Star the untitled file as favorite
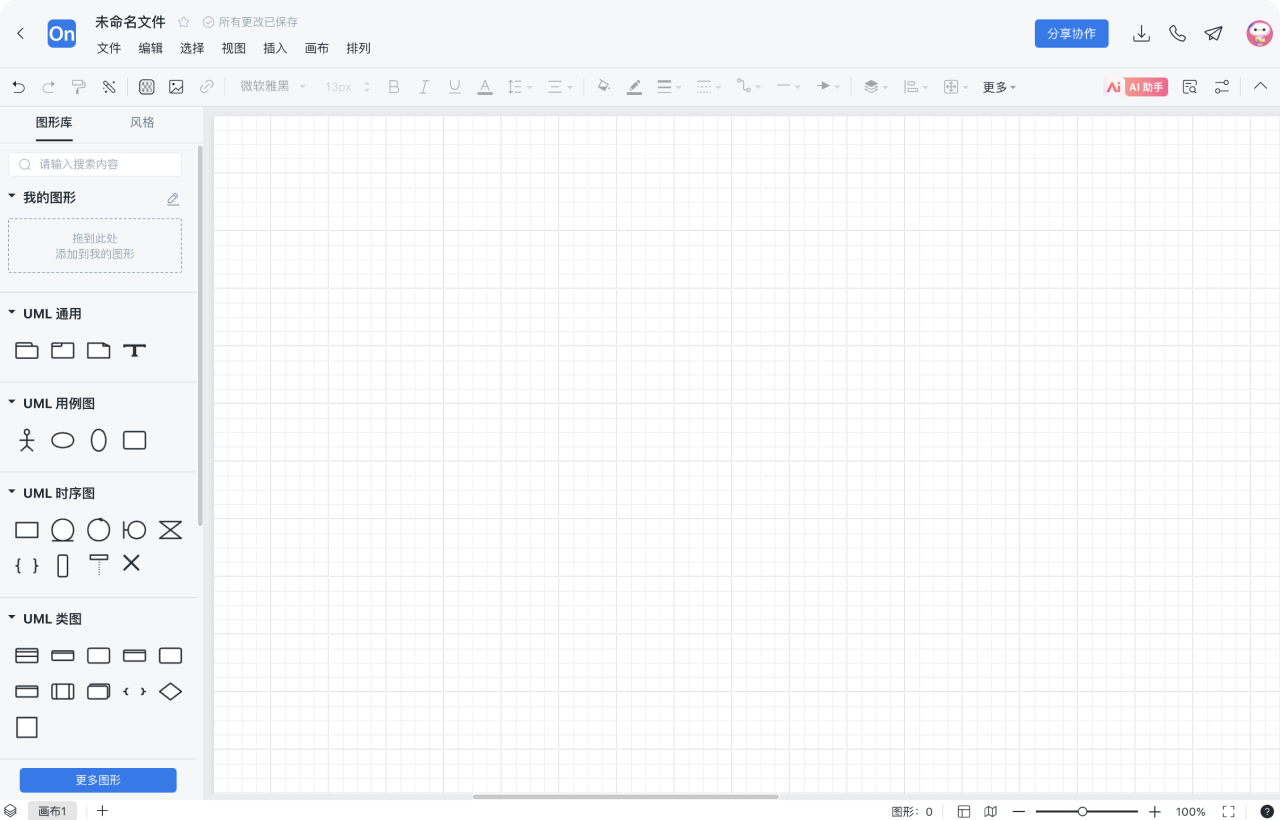Screen dimensions: 1280x820 (184, 22)
